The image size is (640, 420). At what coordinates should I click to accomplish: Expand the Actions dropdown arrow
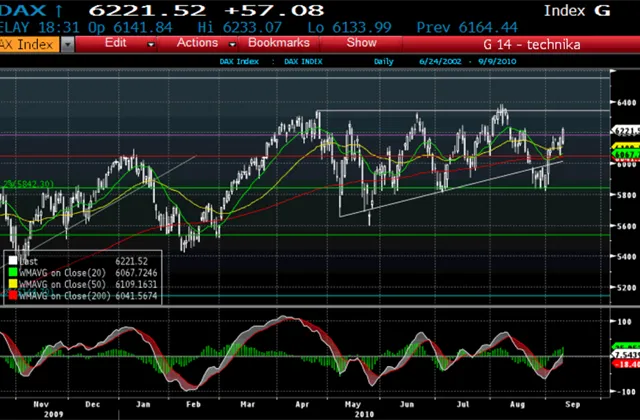pos(232,44)
